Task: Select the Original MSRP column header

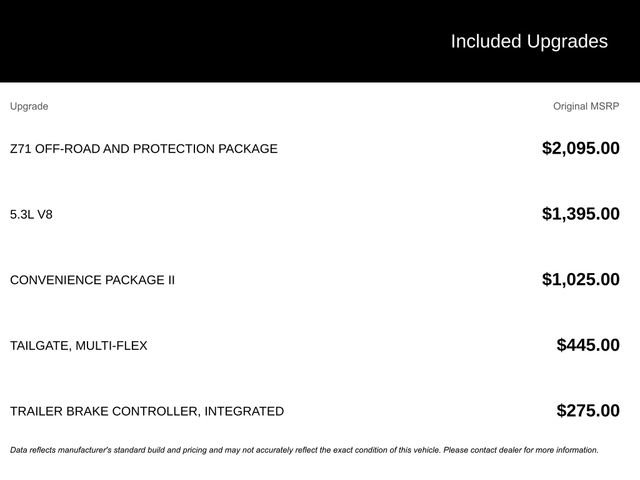Action: point(586,106)
